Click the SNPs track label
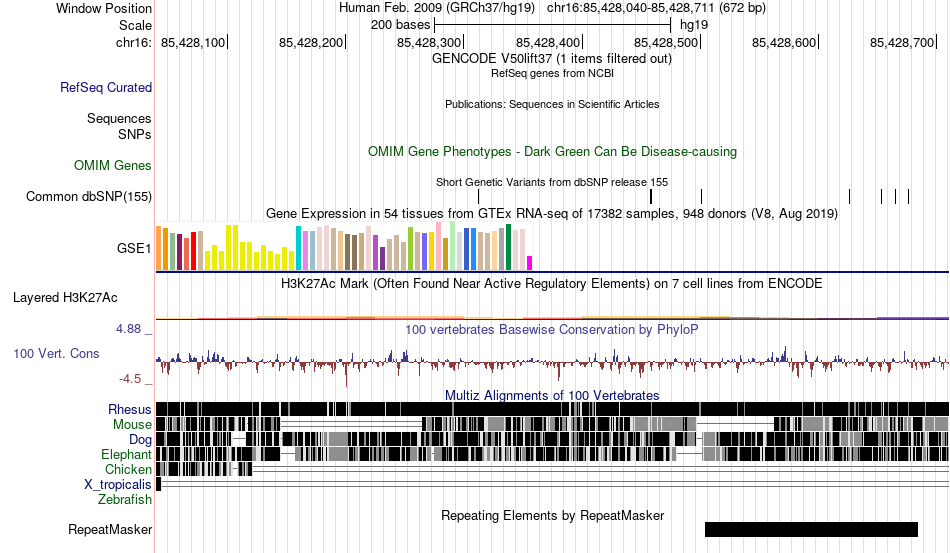 135,134
